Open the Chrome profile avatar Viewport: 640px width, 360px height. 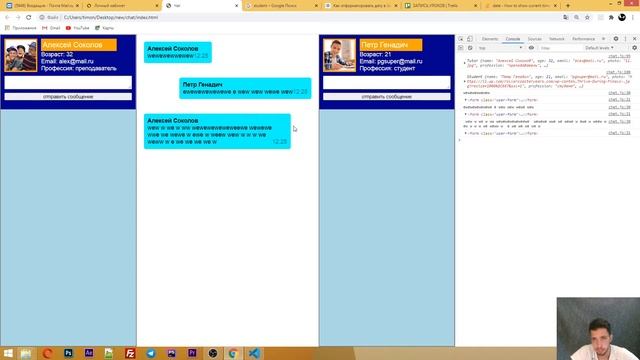[622, 17]
